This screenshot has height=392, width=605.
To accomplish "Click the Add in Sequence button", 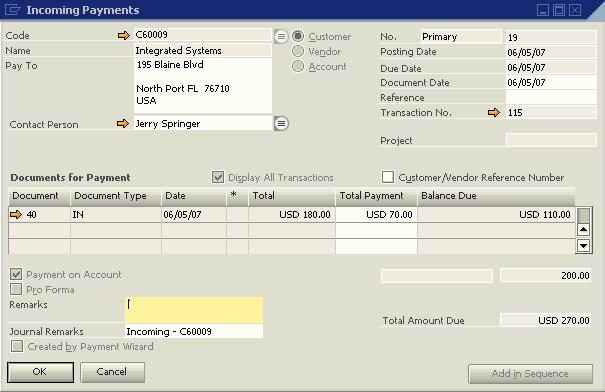I will pyautogui.click(x=530, y=373).
